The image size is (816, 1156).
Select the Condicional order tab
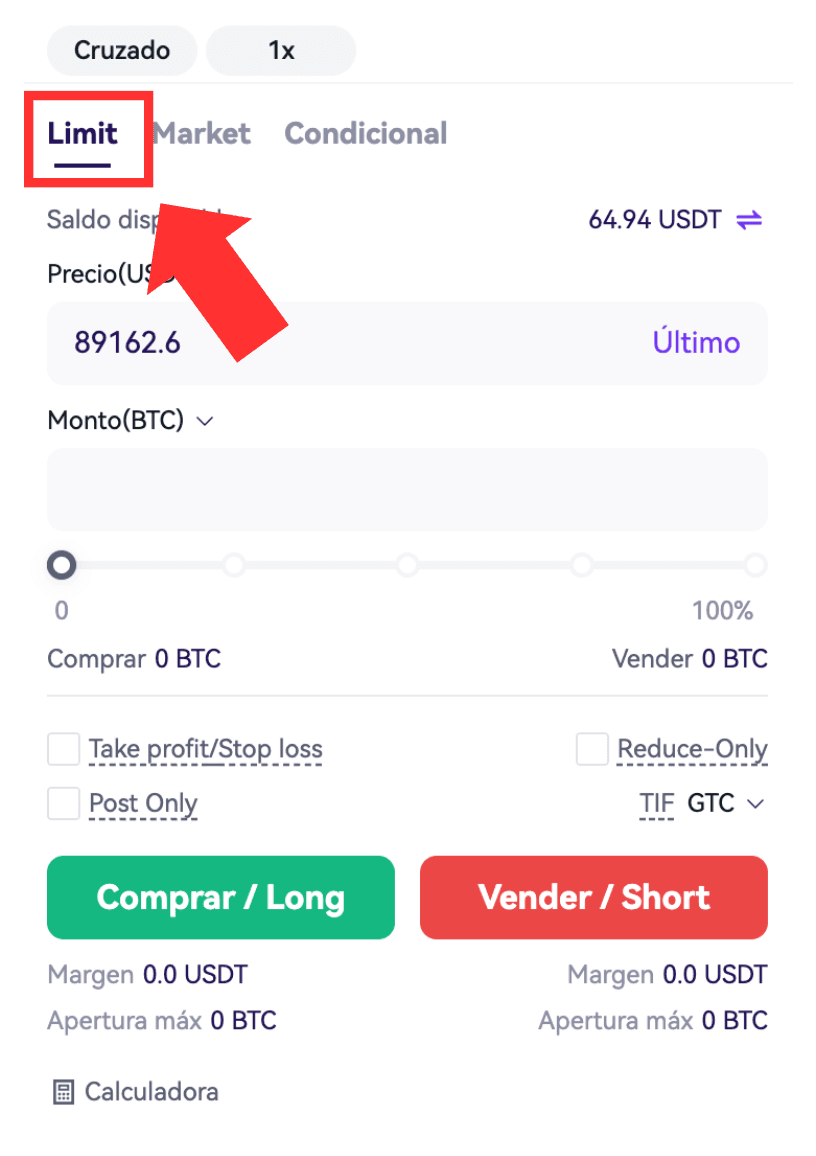(366, 133)
